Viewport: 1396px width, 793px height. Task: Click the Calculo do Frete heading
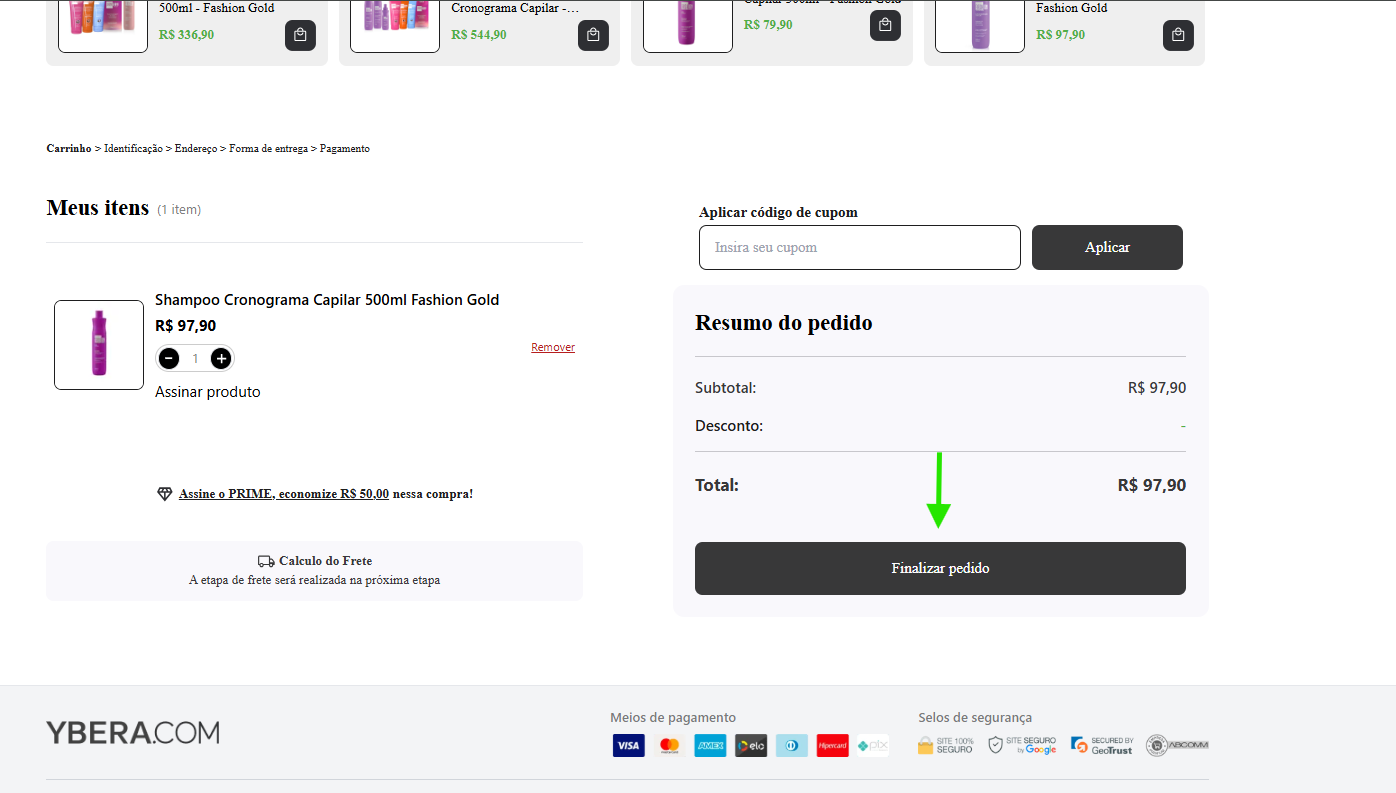(326, 561)
